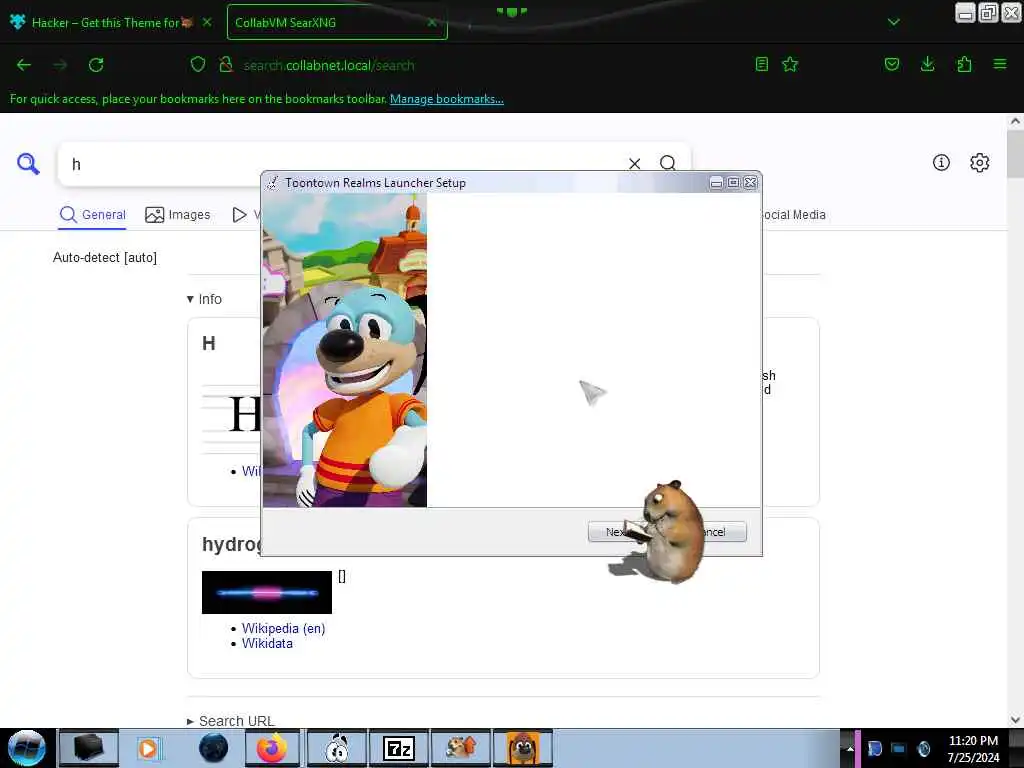
Task: Bookmark this page with the star icon
Action: click(790, 64)
